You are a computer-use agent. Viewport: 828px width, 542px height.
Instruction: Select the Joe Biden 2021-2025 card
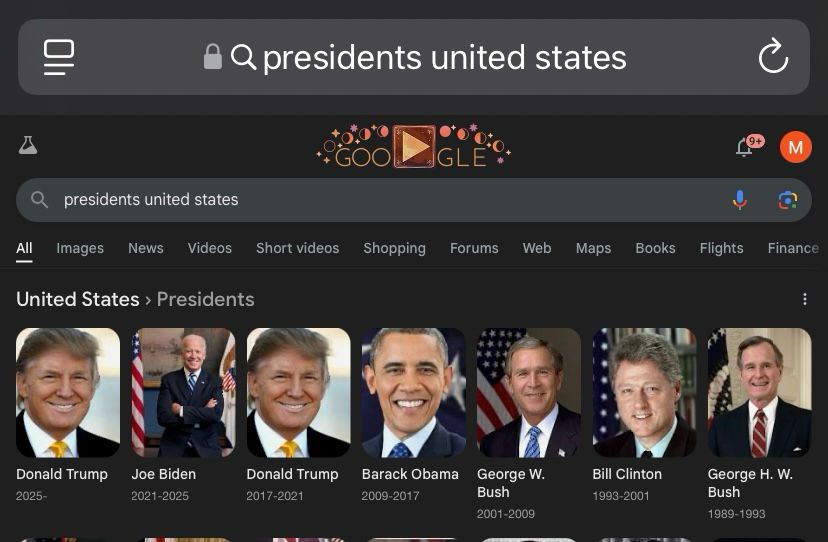(183, 415)
